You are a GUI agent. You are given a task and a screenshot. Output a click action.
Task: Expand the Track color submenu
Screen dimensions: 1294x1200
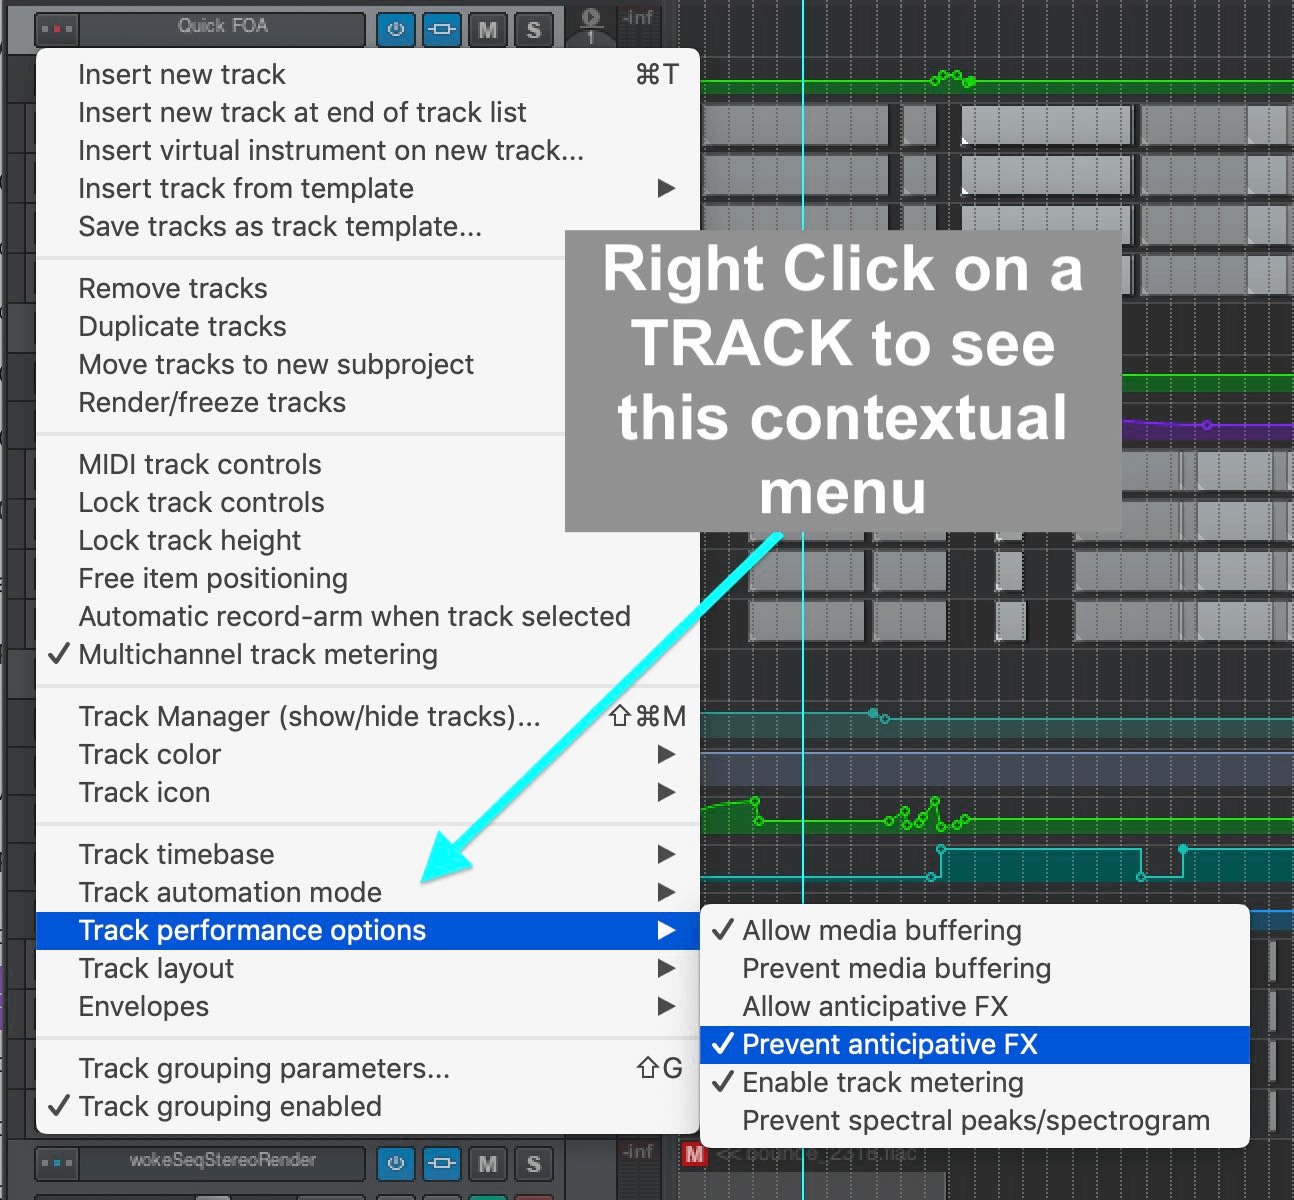368,754
